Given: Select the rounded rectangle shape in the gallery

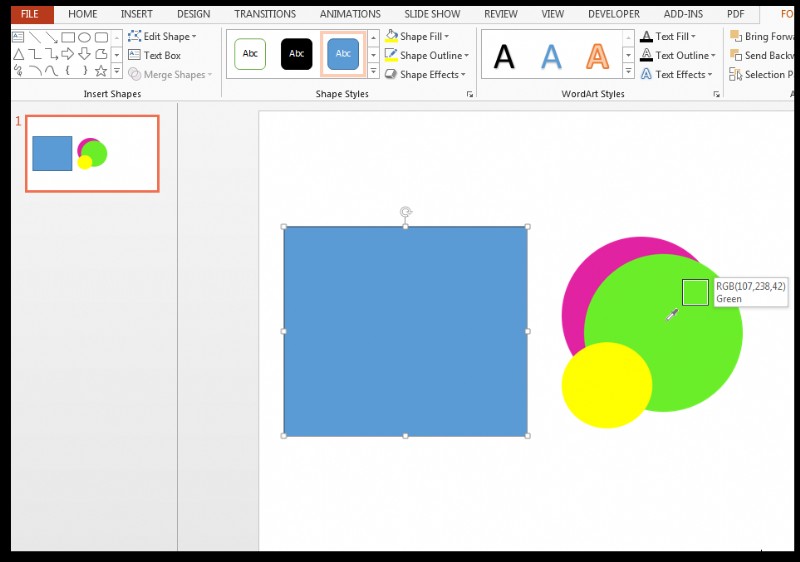Looking at the screenshot, I should 102,37.
